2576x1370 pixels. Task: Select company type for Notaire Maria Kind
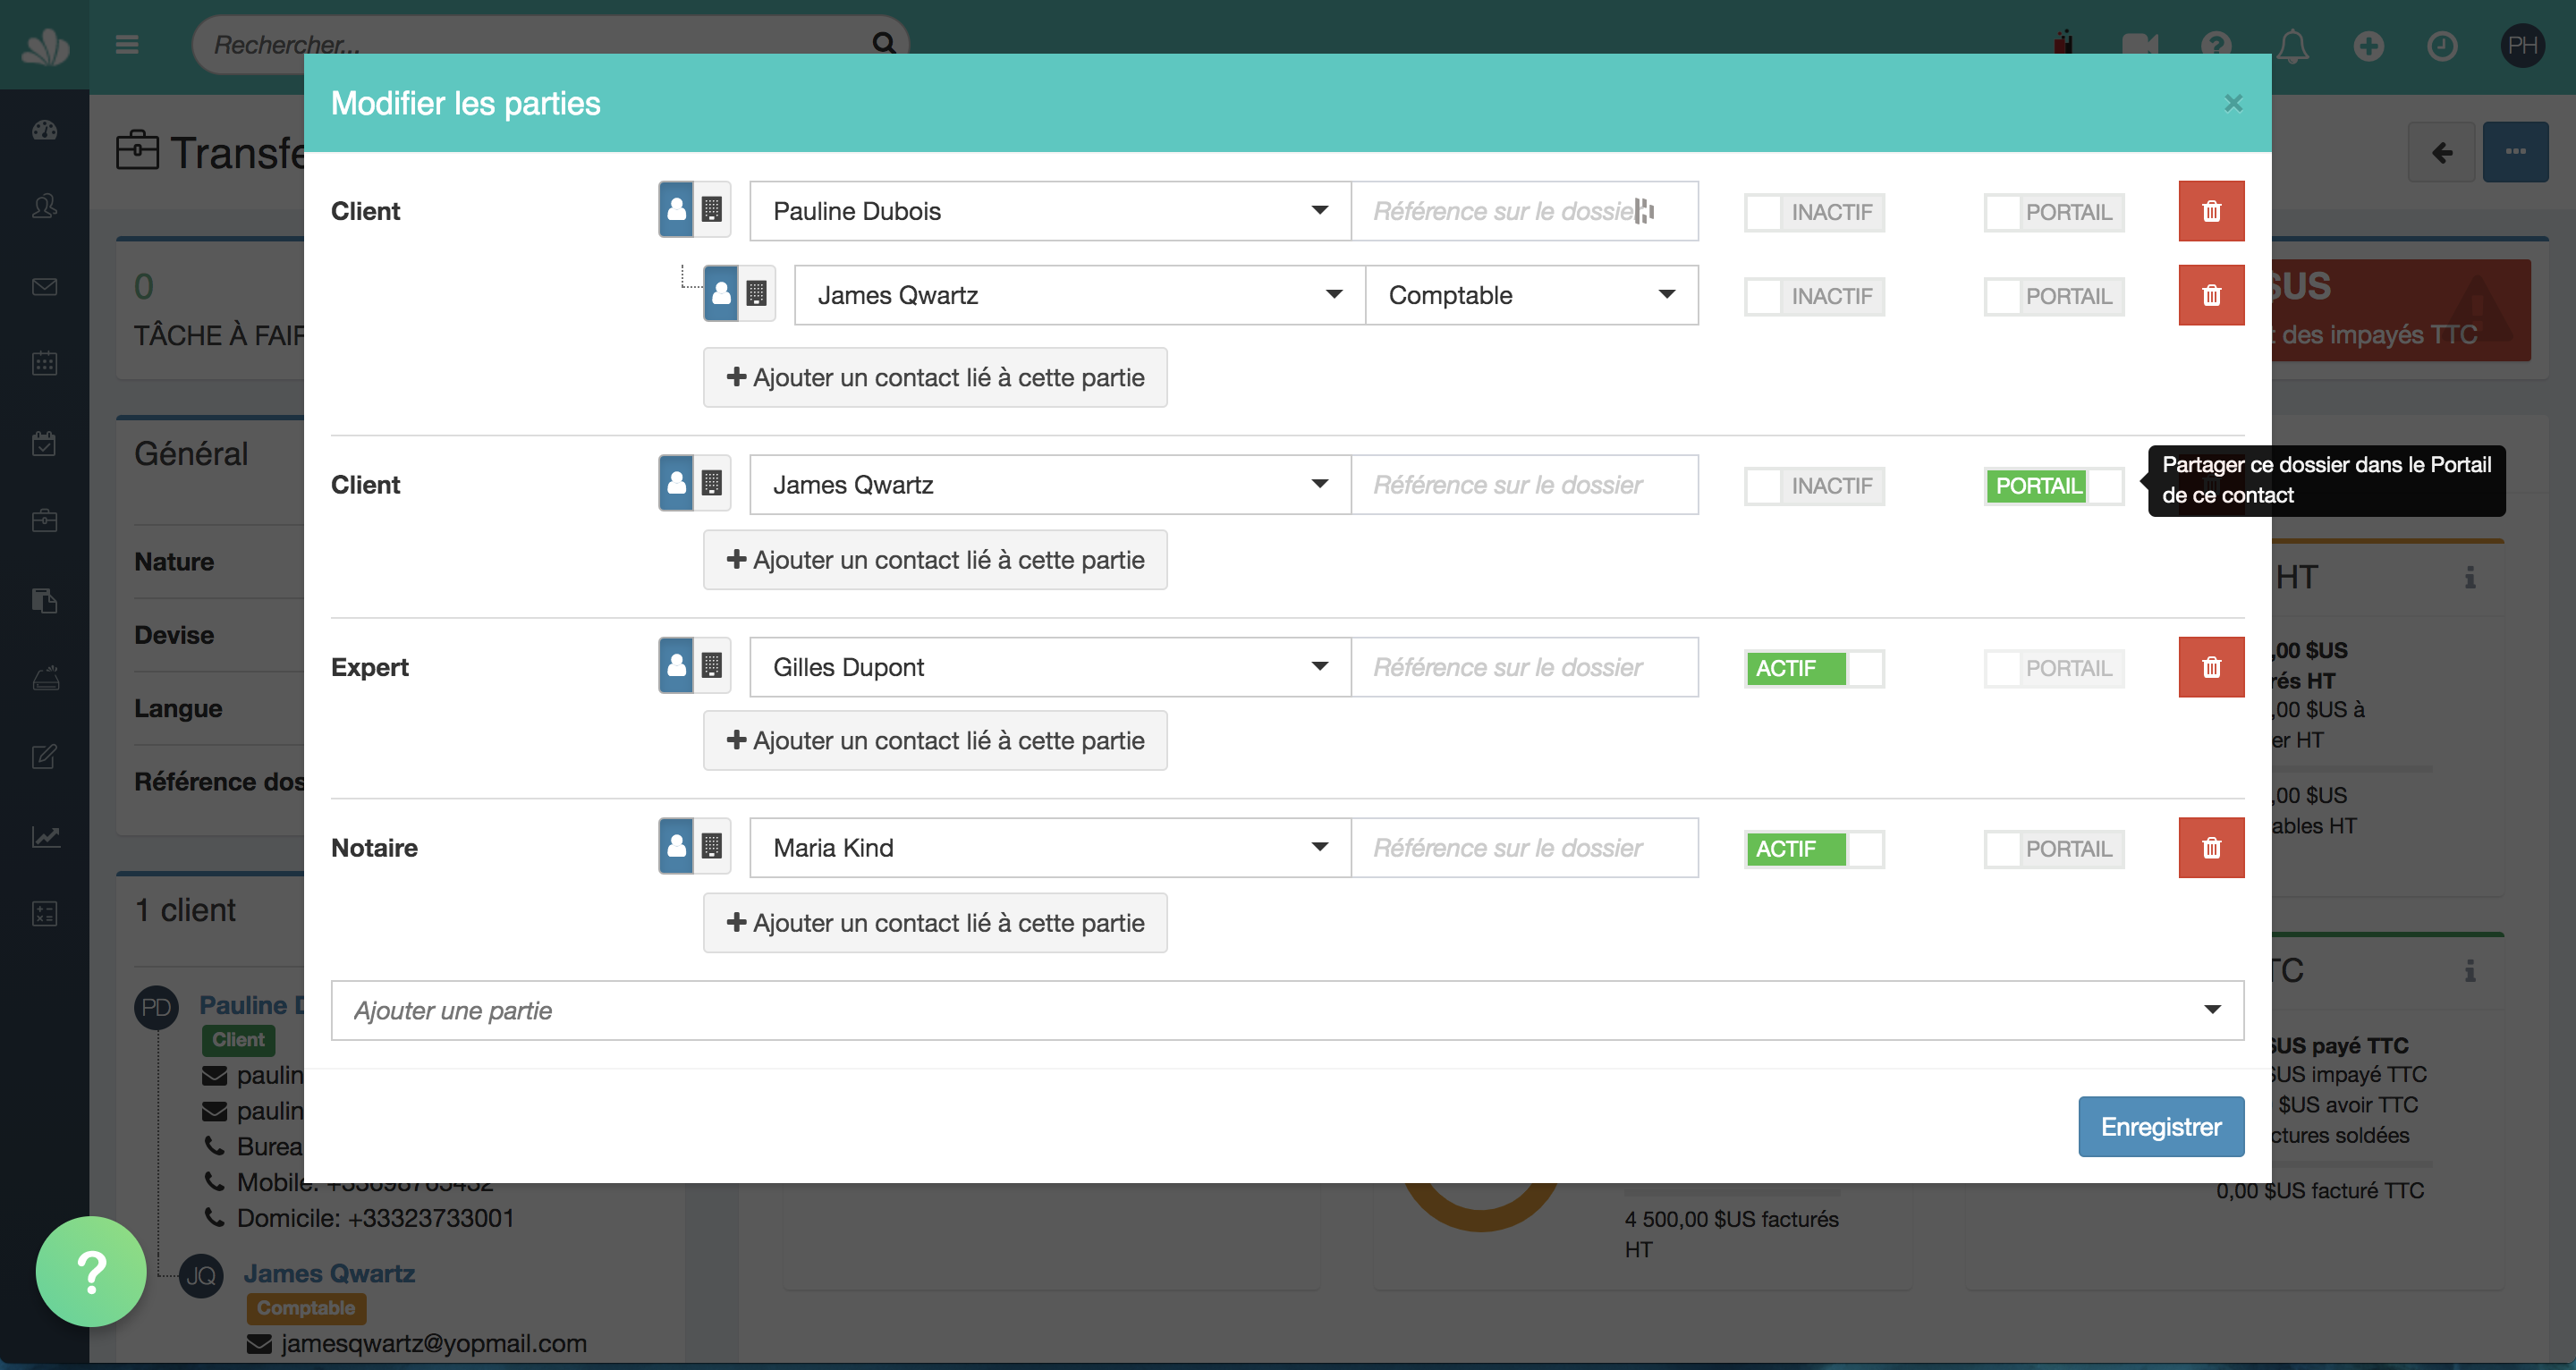tap(712, 847)
